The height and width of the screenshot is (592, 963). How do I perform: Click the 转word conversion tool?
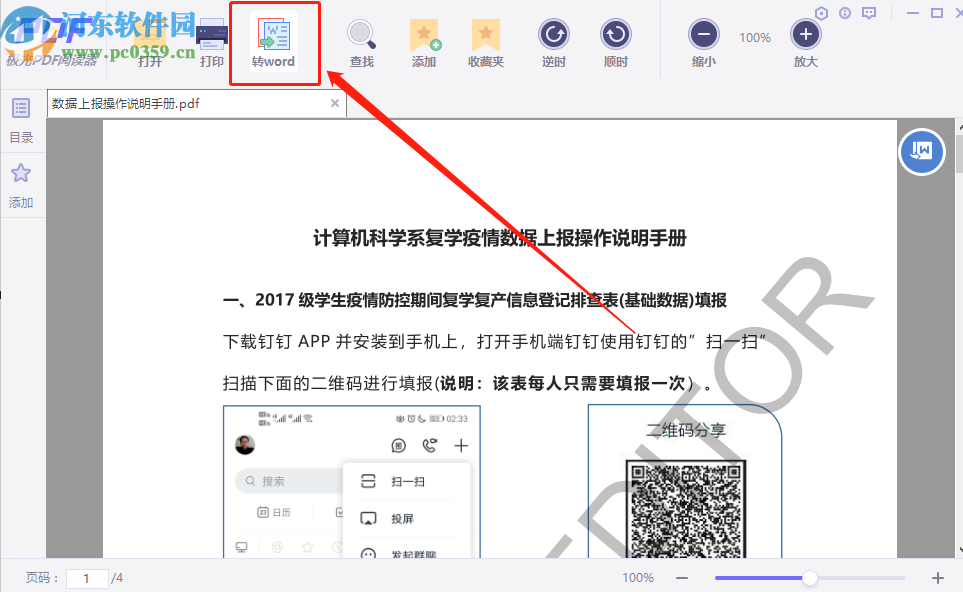click(x=273, y=40)
